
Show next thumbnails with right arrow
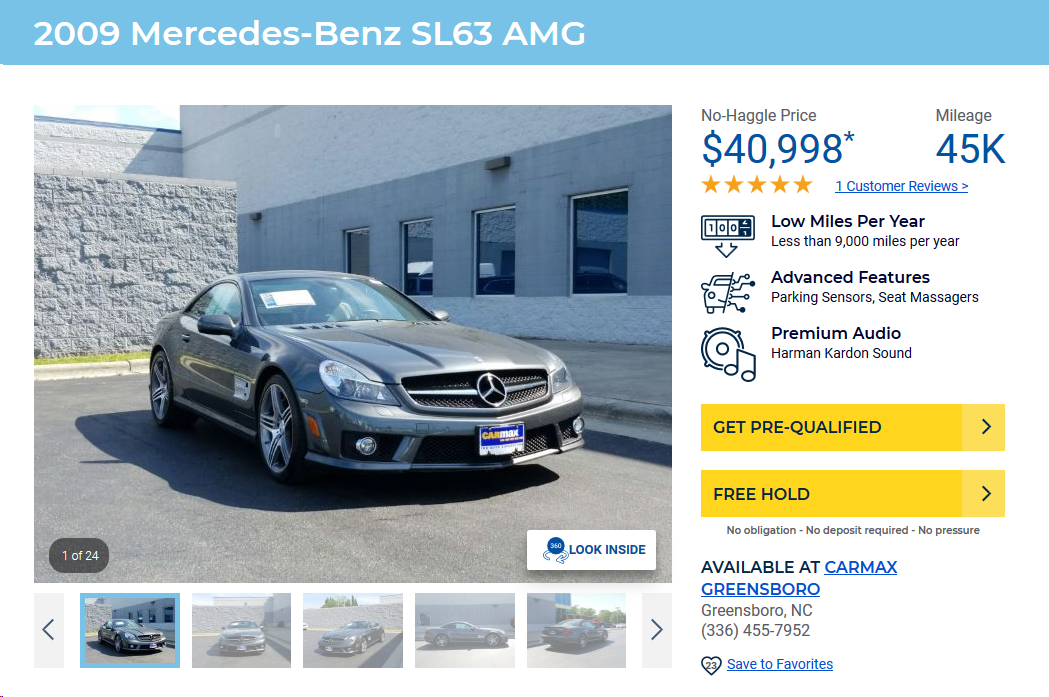657,630
